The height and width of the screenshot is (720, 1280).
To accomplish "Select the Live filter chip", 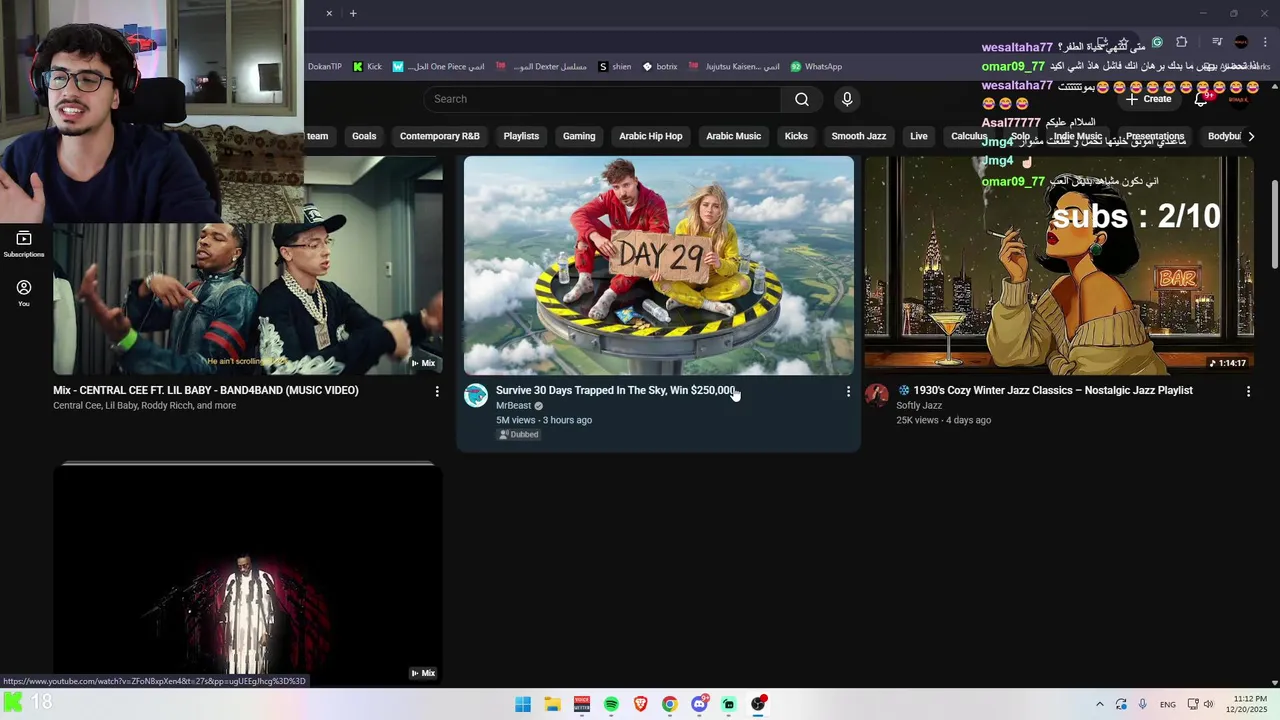I will click(919, 136).
